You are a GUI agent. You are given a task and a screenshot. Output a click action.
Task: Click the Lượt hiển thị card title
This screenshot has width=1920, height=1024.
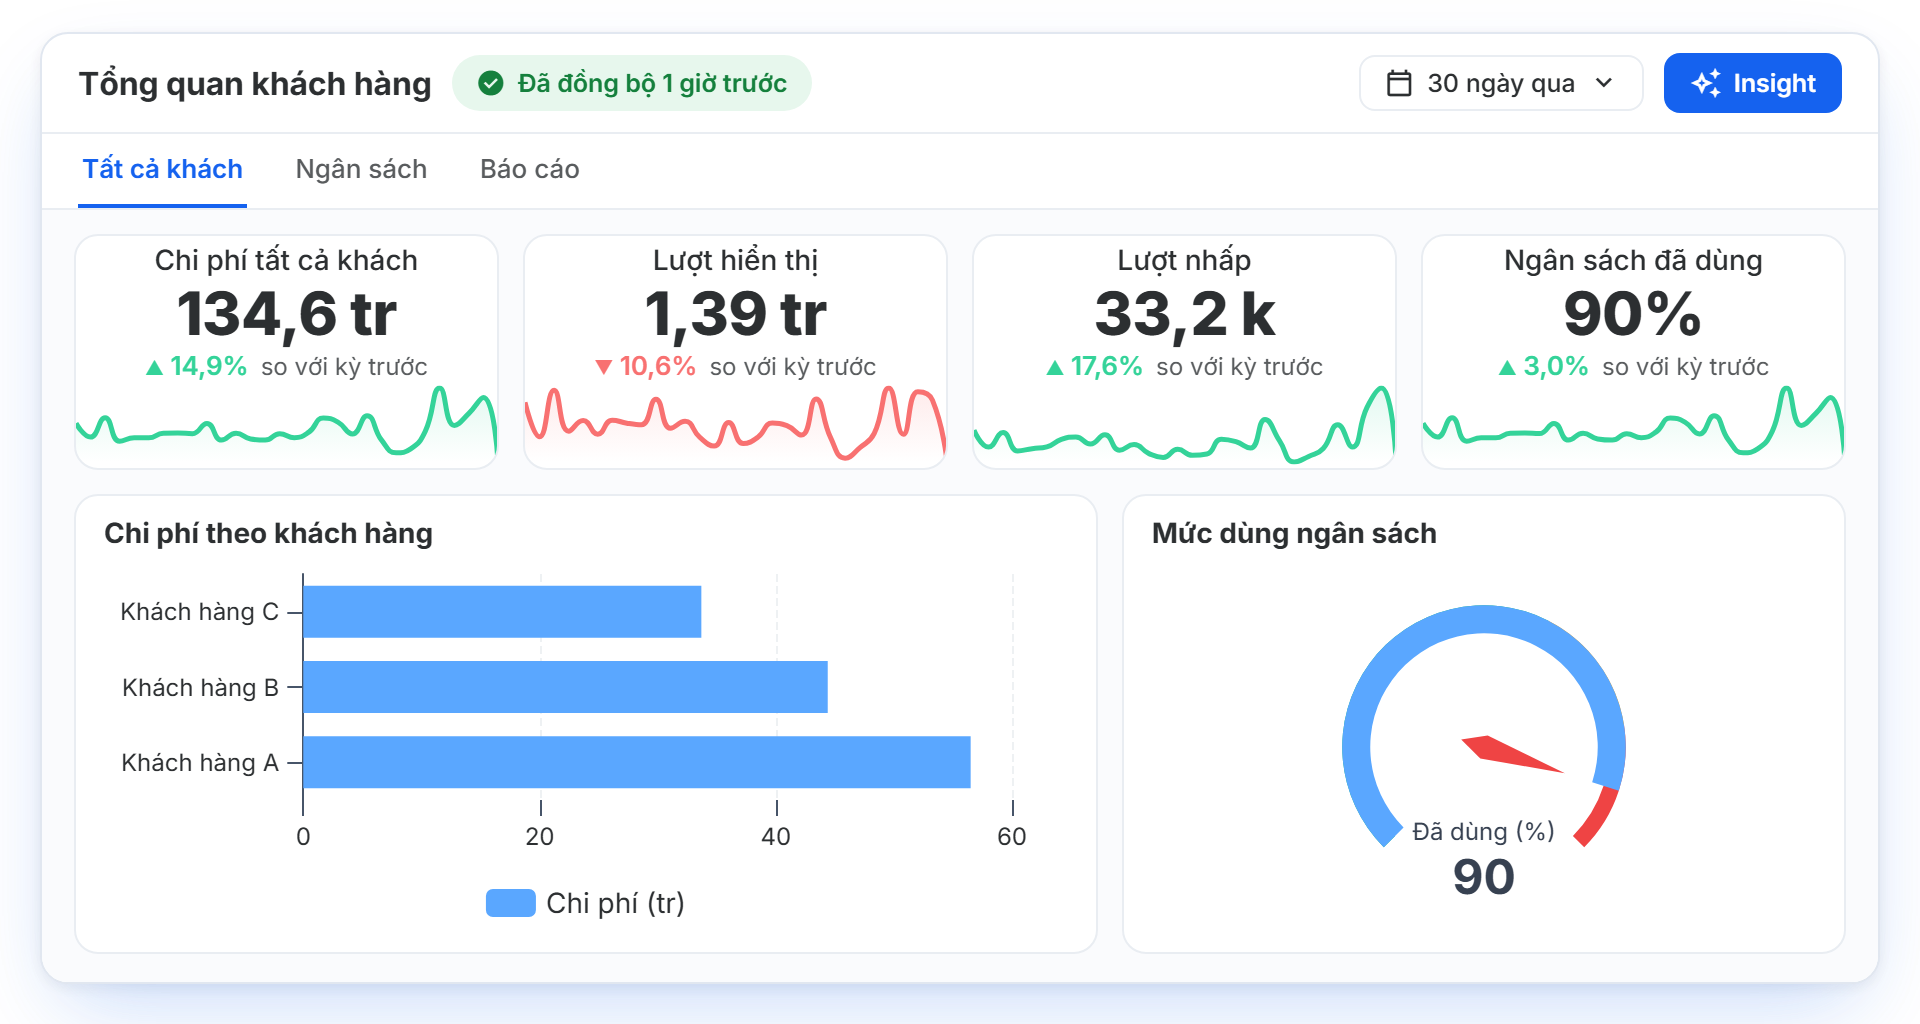click(736, 261)
